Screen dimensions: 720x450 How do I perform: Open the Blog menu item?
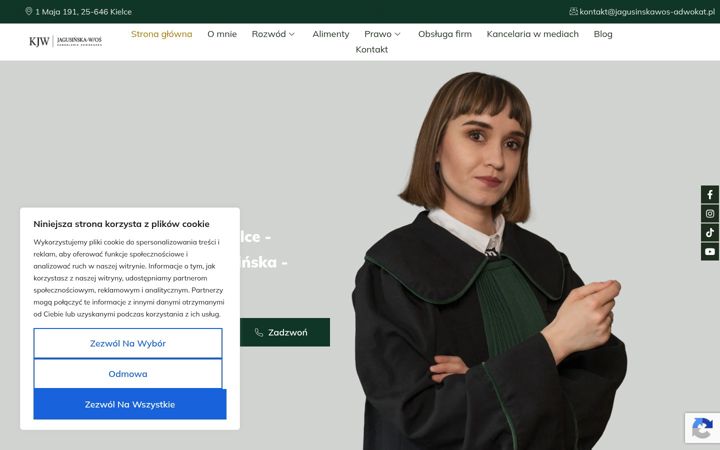603,34
